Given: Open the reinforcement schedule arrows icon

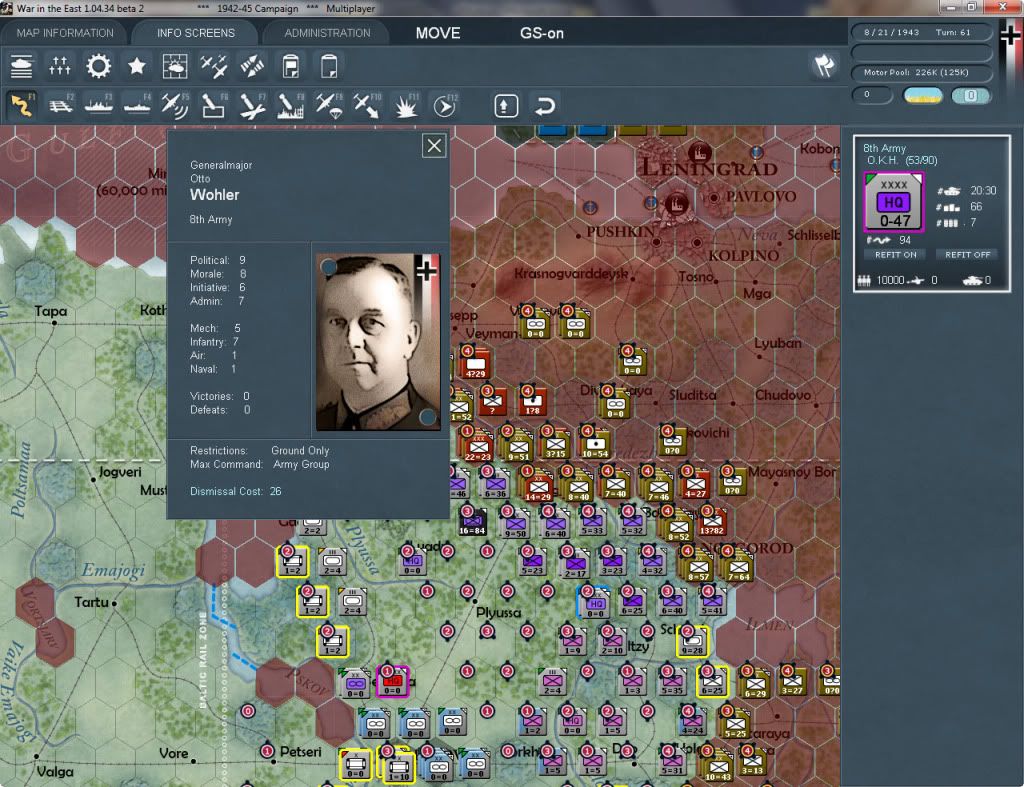Looking at the screenshot, I should tap(59, 66).
